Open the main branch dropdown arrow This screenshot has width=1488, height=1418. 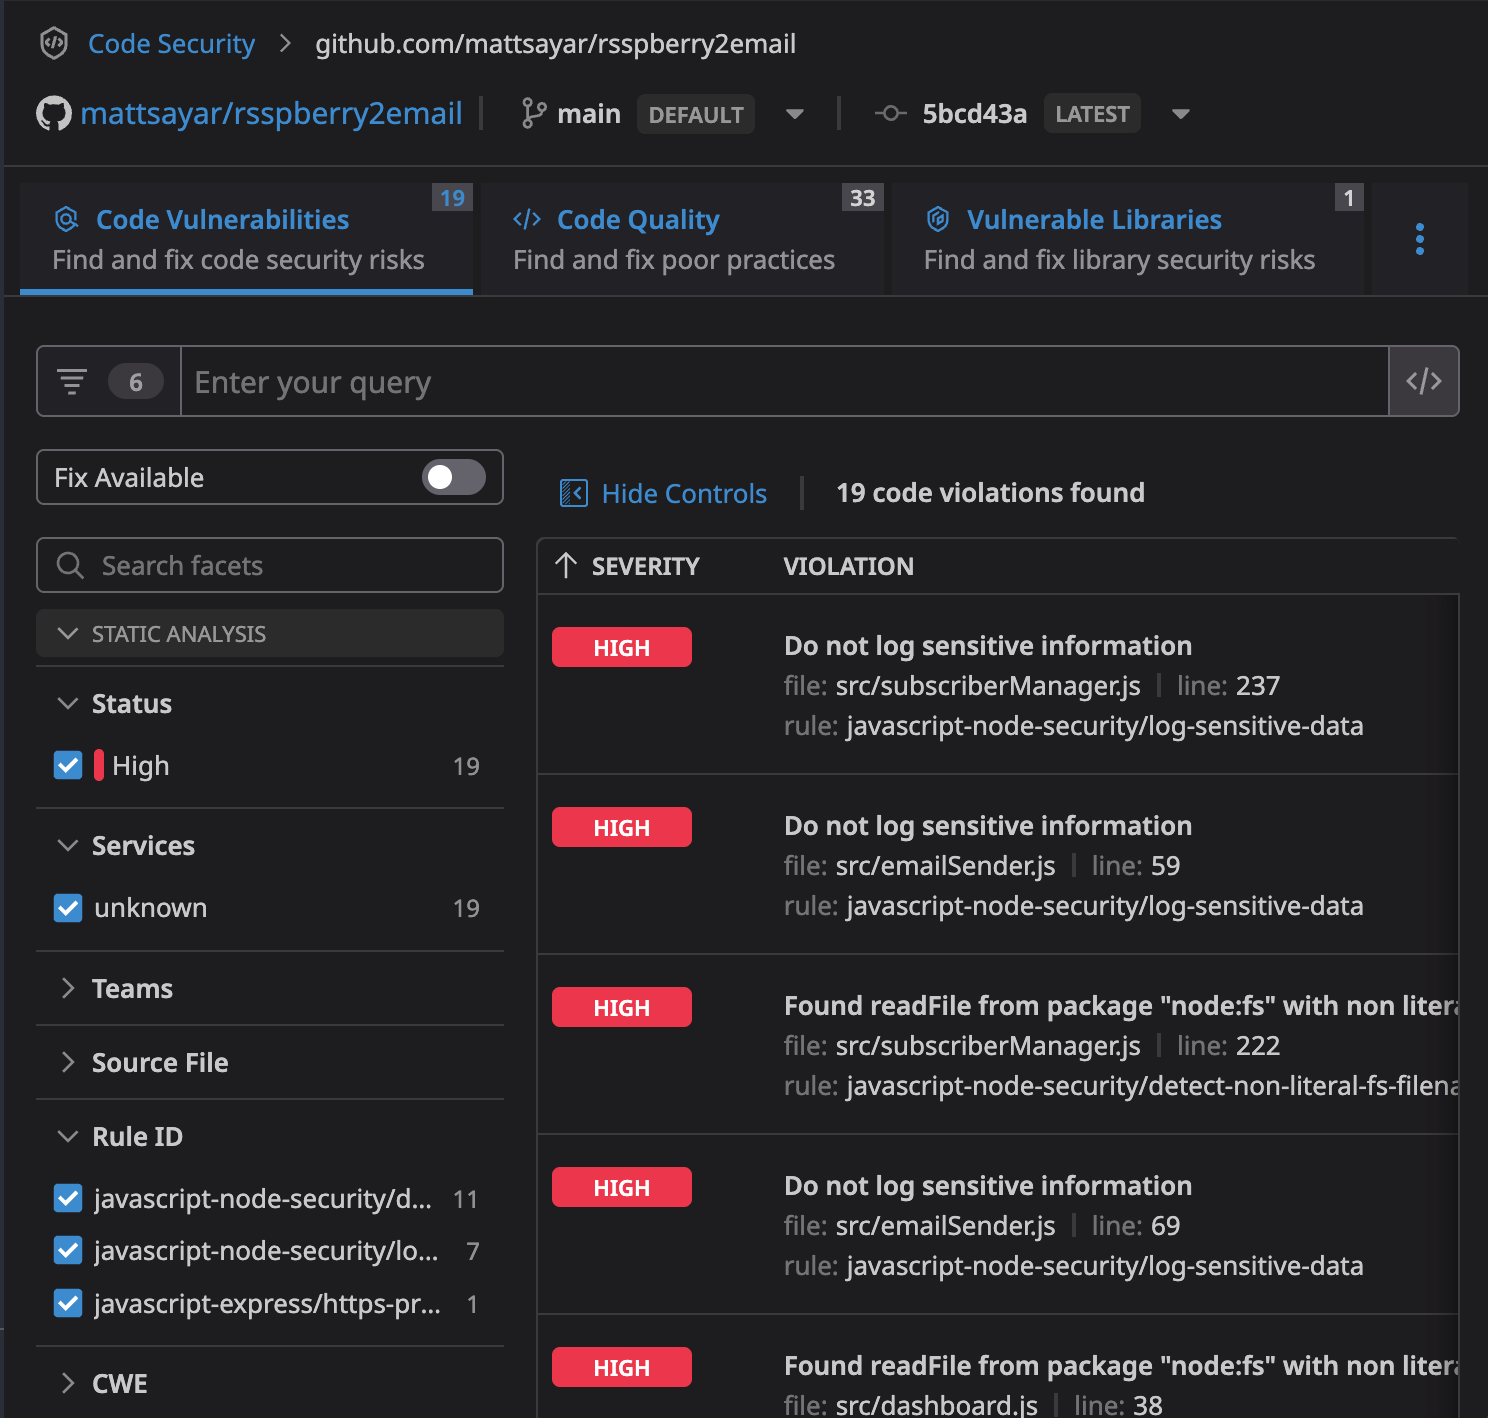795,114
